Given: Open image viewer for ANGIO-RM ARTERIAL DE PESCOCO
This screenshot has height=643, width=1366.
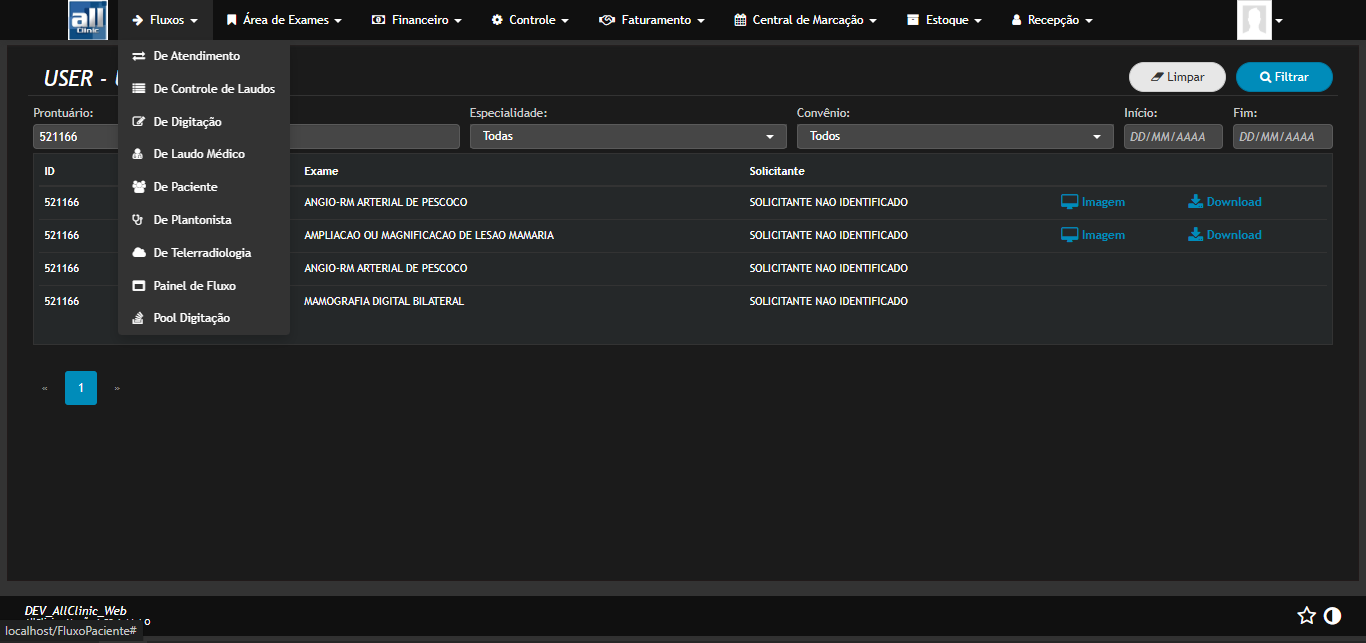Looking at the screenshot, I should 1092,201.
